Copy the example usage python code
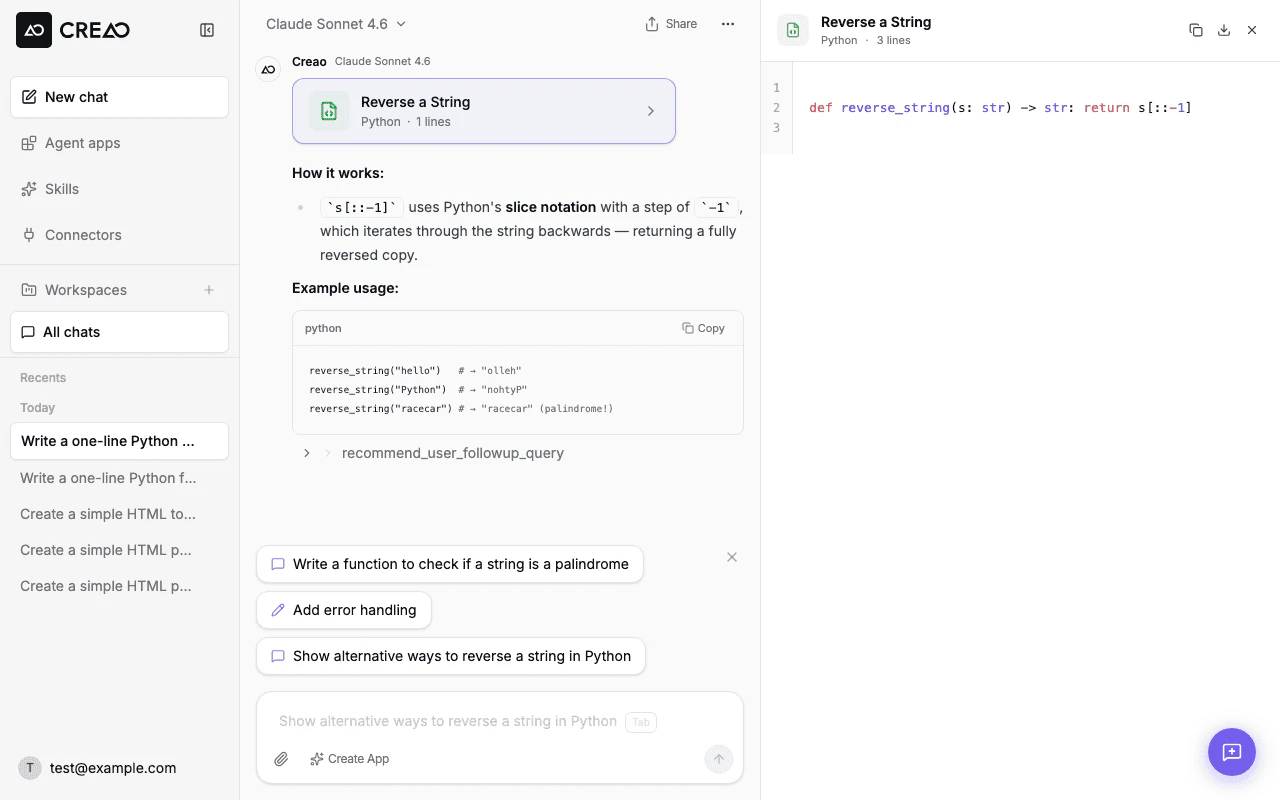Screen dimensions: 1280x800 703,328
